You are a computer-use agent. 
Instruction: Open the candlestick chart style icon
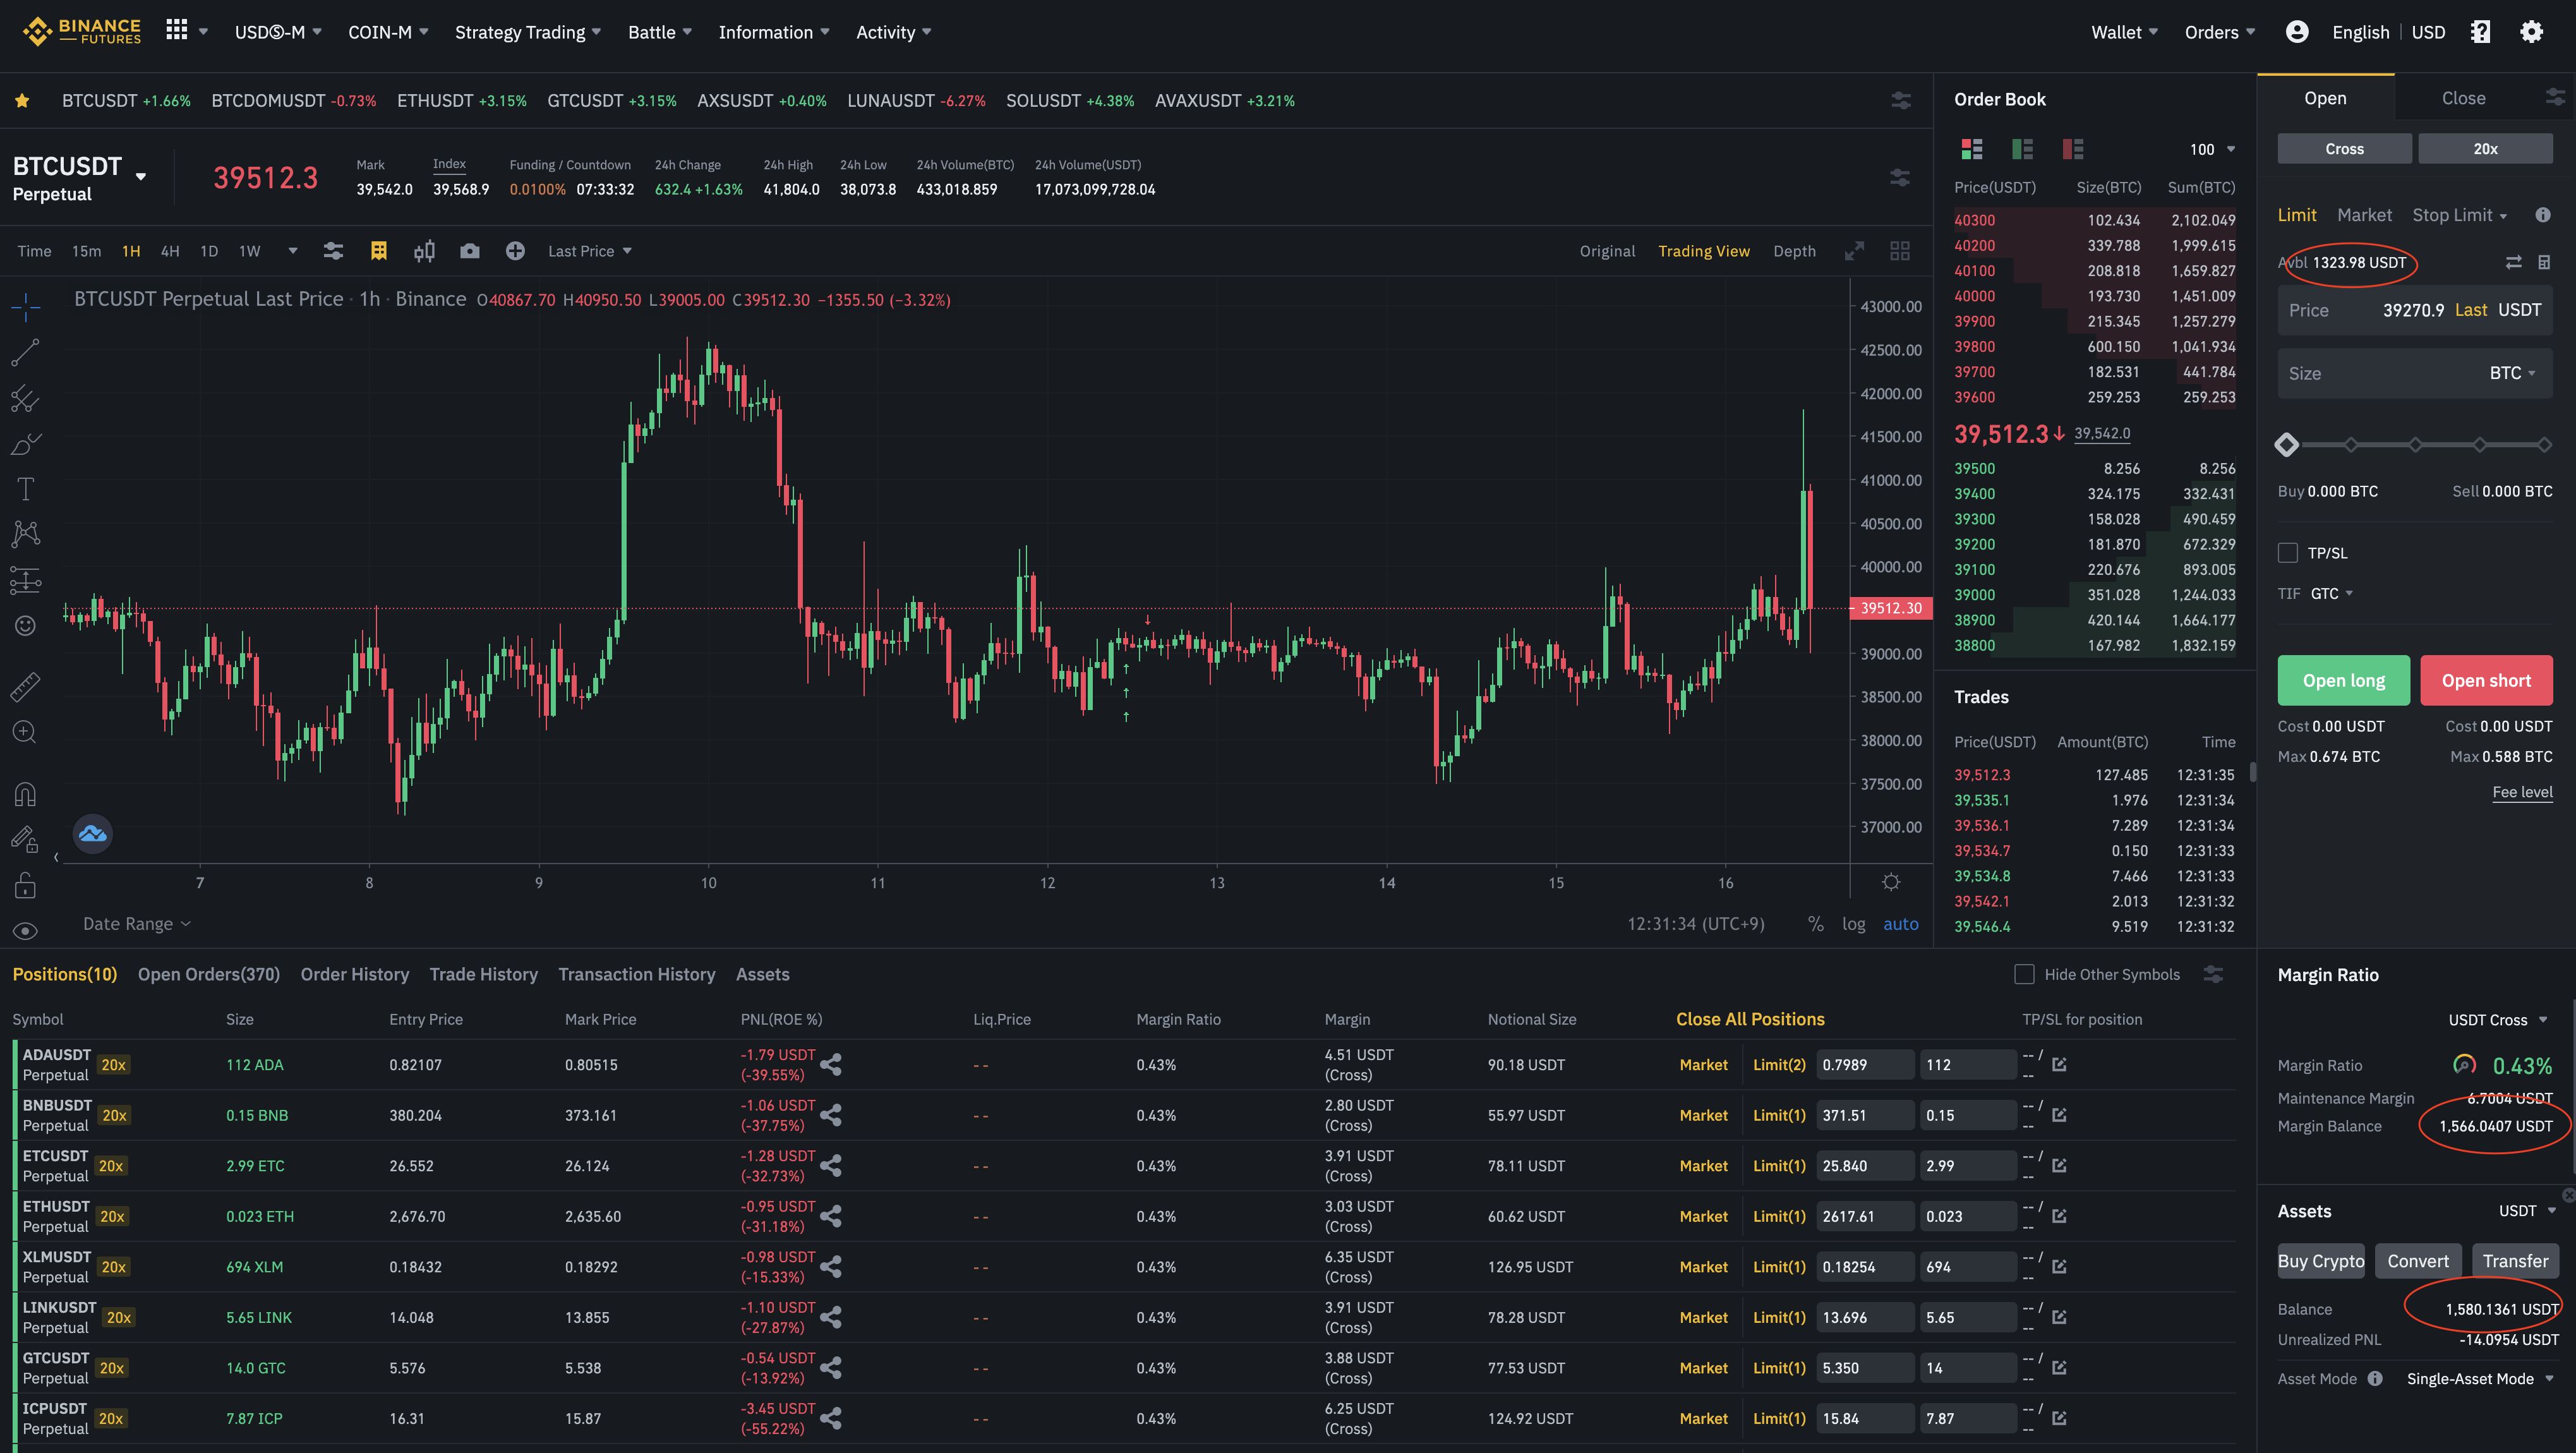tap(424, 251)
